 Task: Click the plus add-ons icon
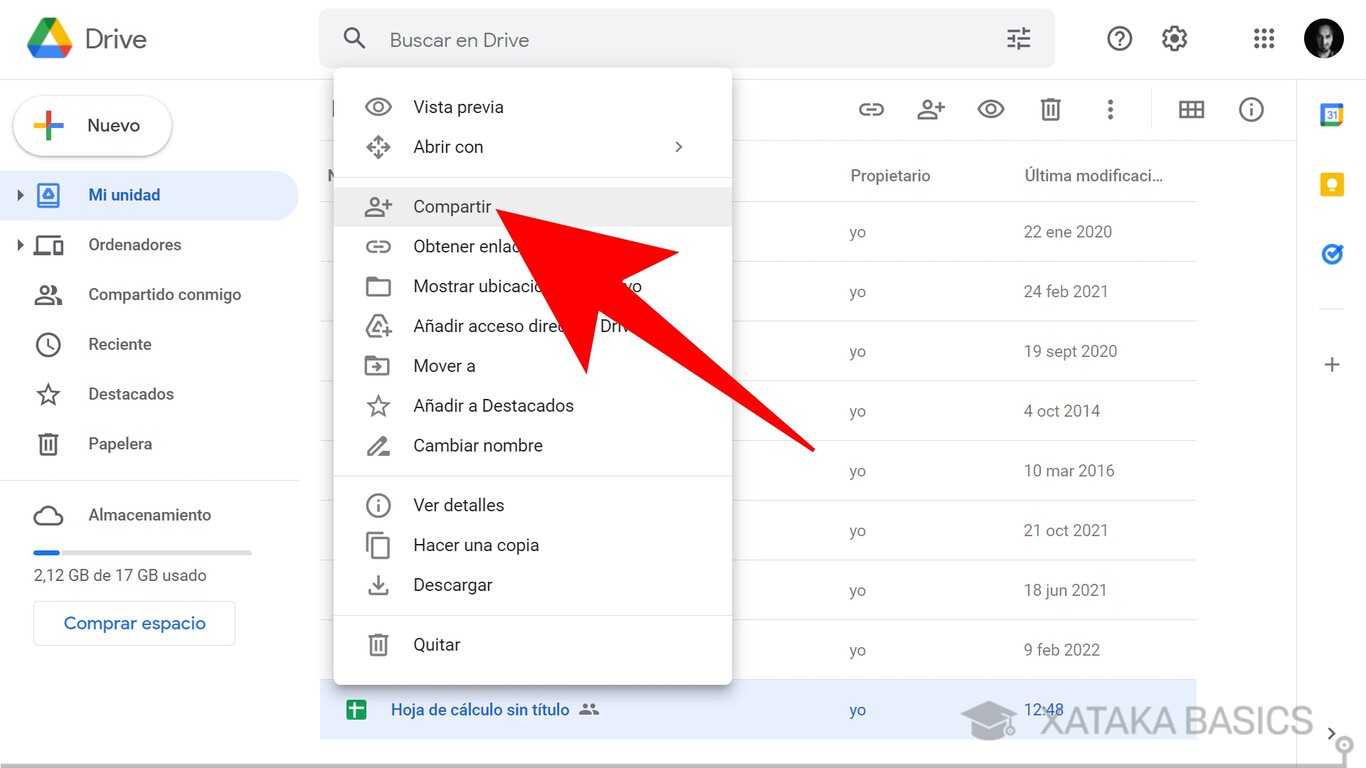click(1332, 365)
